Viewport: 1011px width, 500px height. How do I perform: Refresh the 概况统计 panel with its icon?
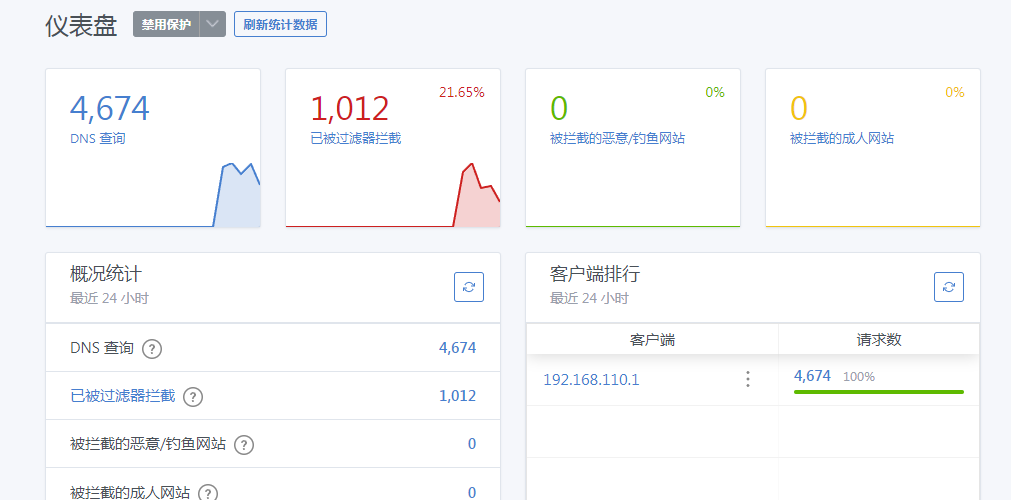pyautogui.click(x=469, y=287)
